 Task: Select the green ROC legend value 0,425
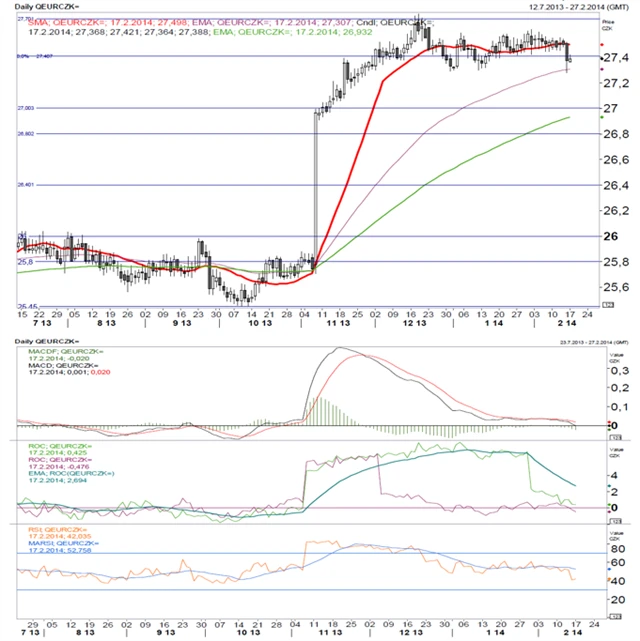76,453
